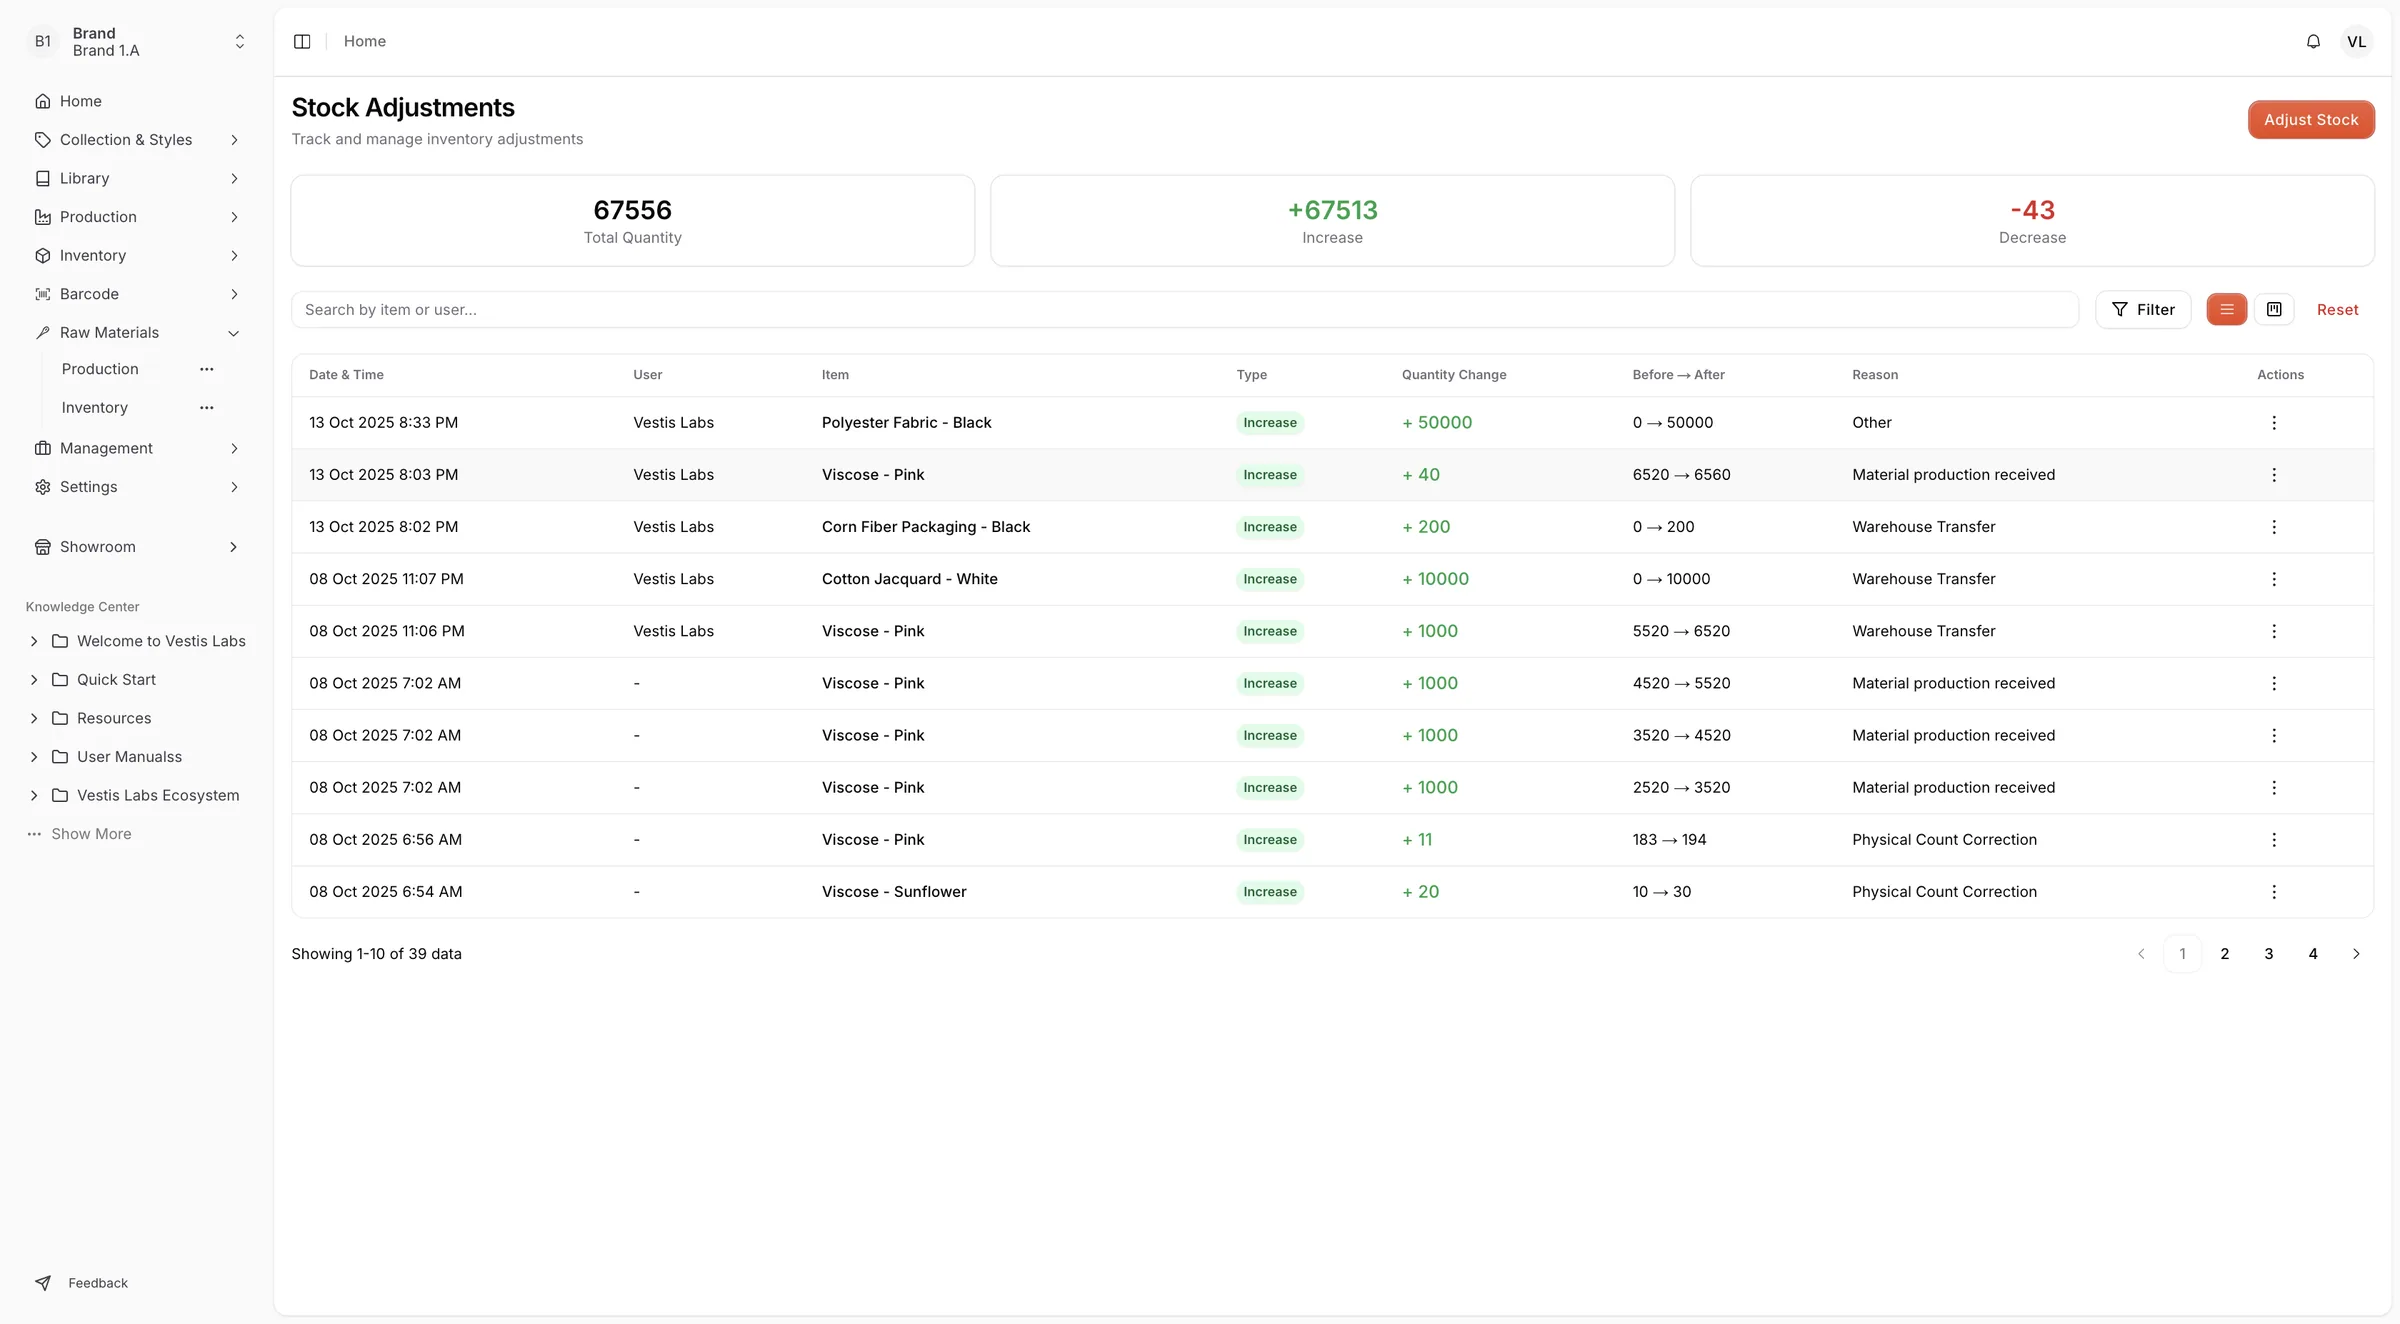Expand Collection & Styles menu
Screen dimensions: 2400x1324
(x=137, y=140)
